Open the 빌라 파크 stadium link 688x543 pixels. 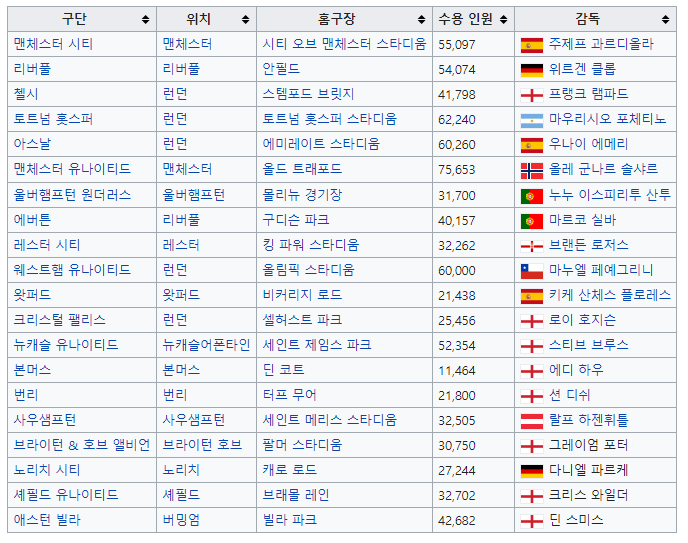tap(290, 520)
